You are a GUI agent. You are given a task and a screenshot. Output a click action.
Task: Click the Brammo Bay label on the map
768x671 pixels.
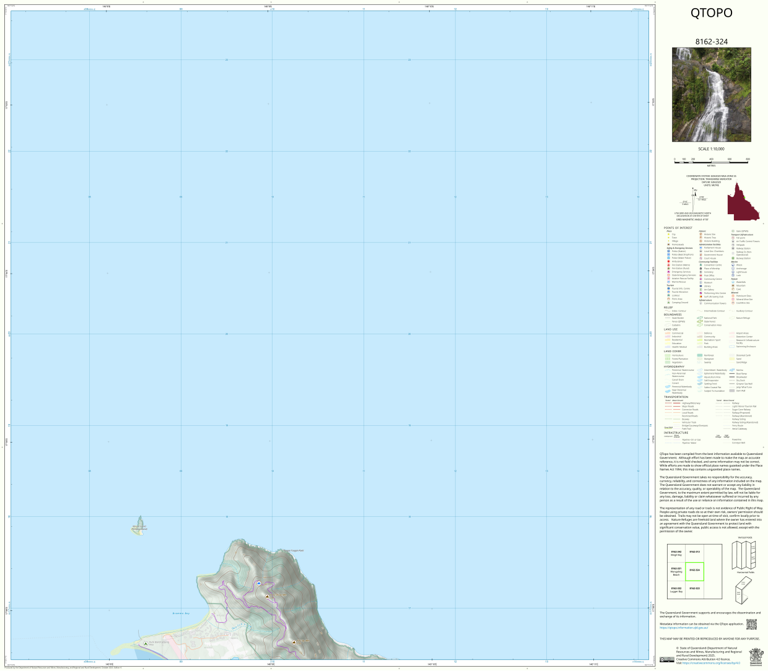tap(181, 613)
